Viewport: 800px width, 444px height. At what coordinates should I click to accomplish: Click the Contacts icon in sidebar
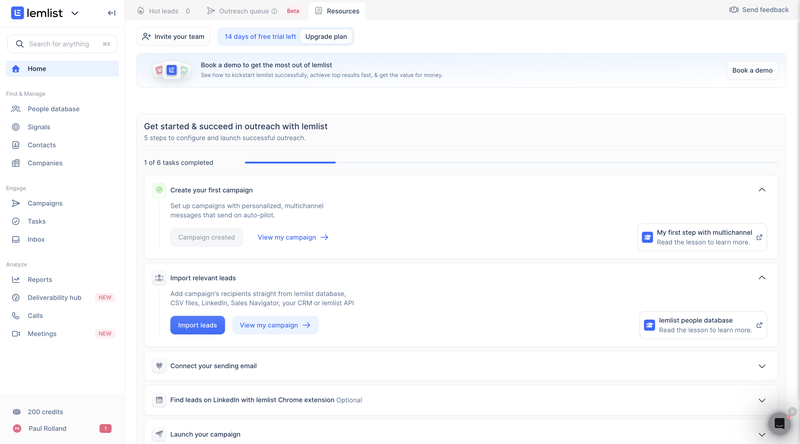(16, 145)
